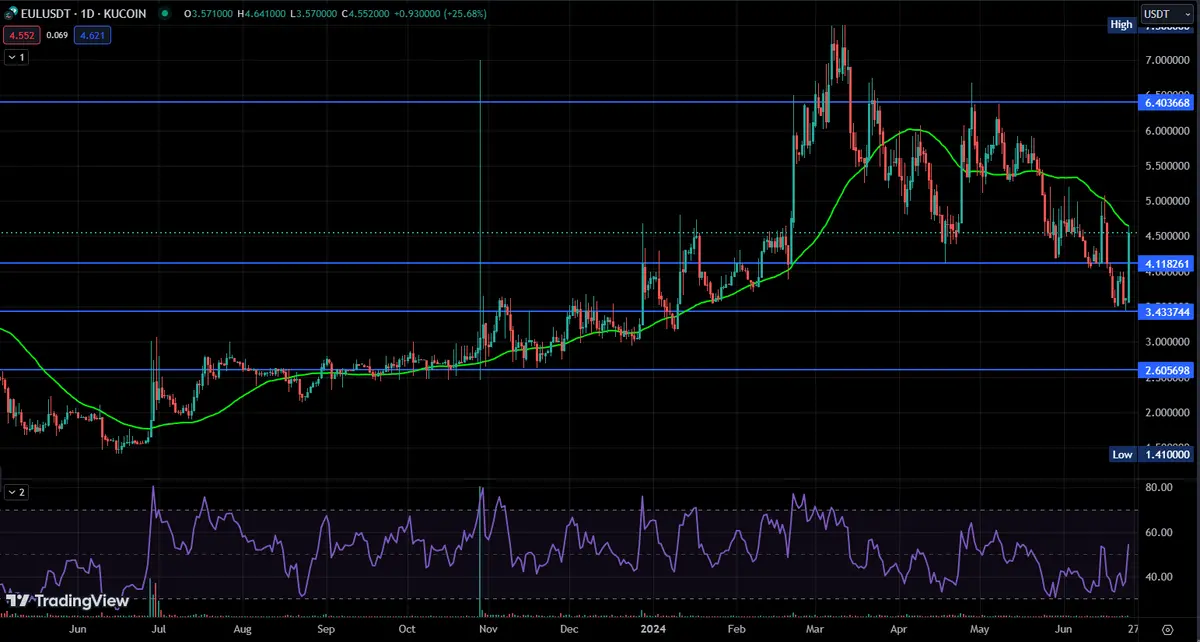Click the blue 4.621 buy price button
Image resolution: width=1200 pixels, height=642 pixels.
pyautogui.click(x=93, y=35)
